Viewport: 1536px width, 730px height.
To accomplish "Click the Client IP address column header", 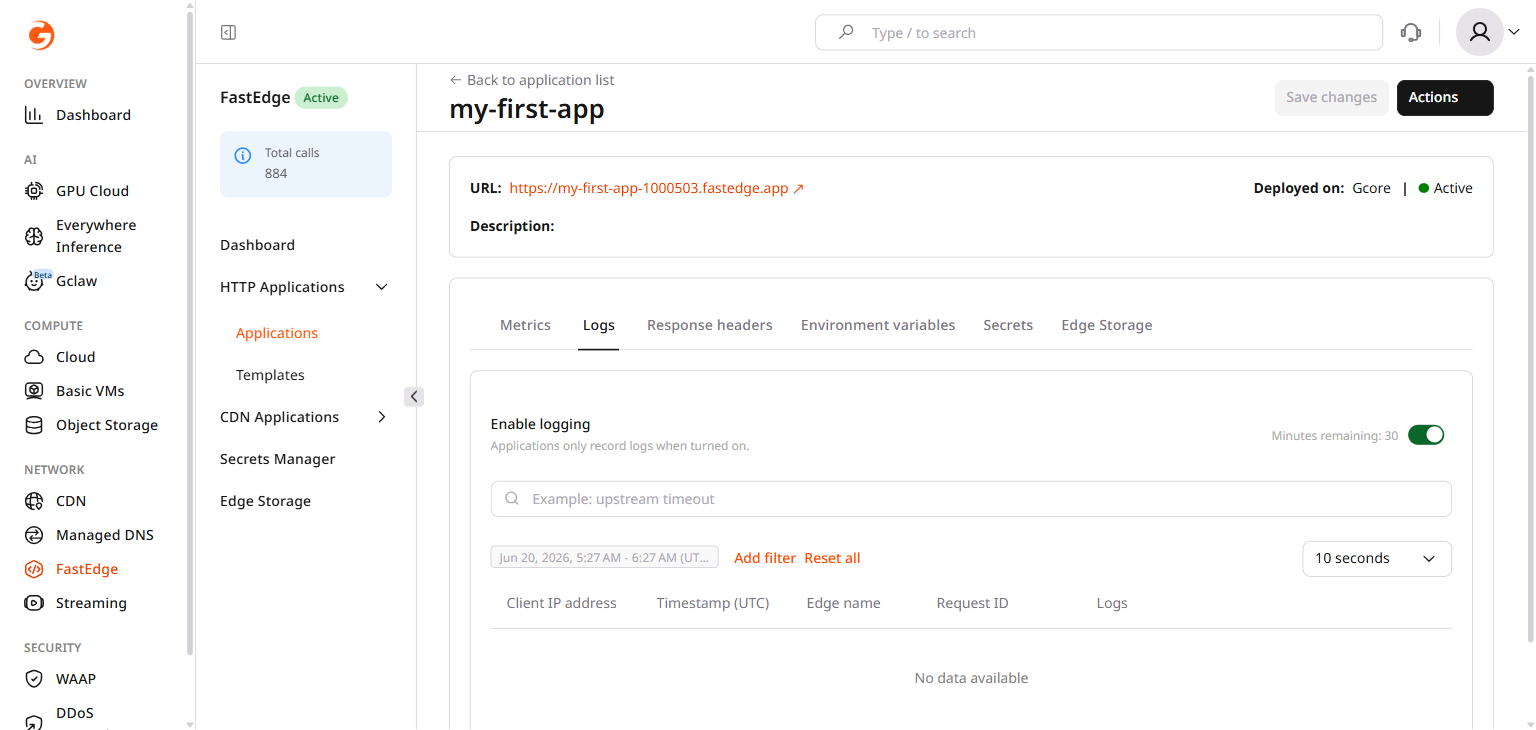I will [562, 603].
